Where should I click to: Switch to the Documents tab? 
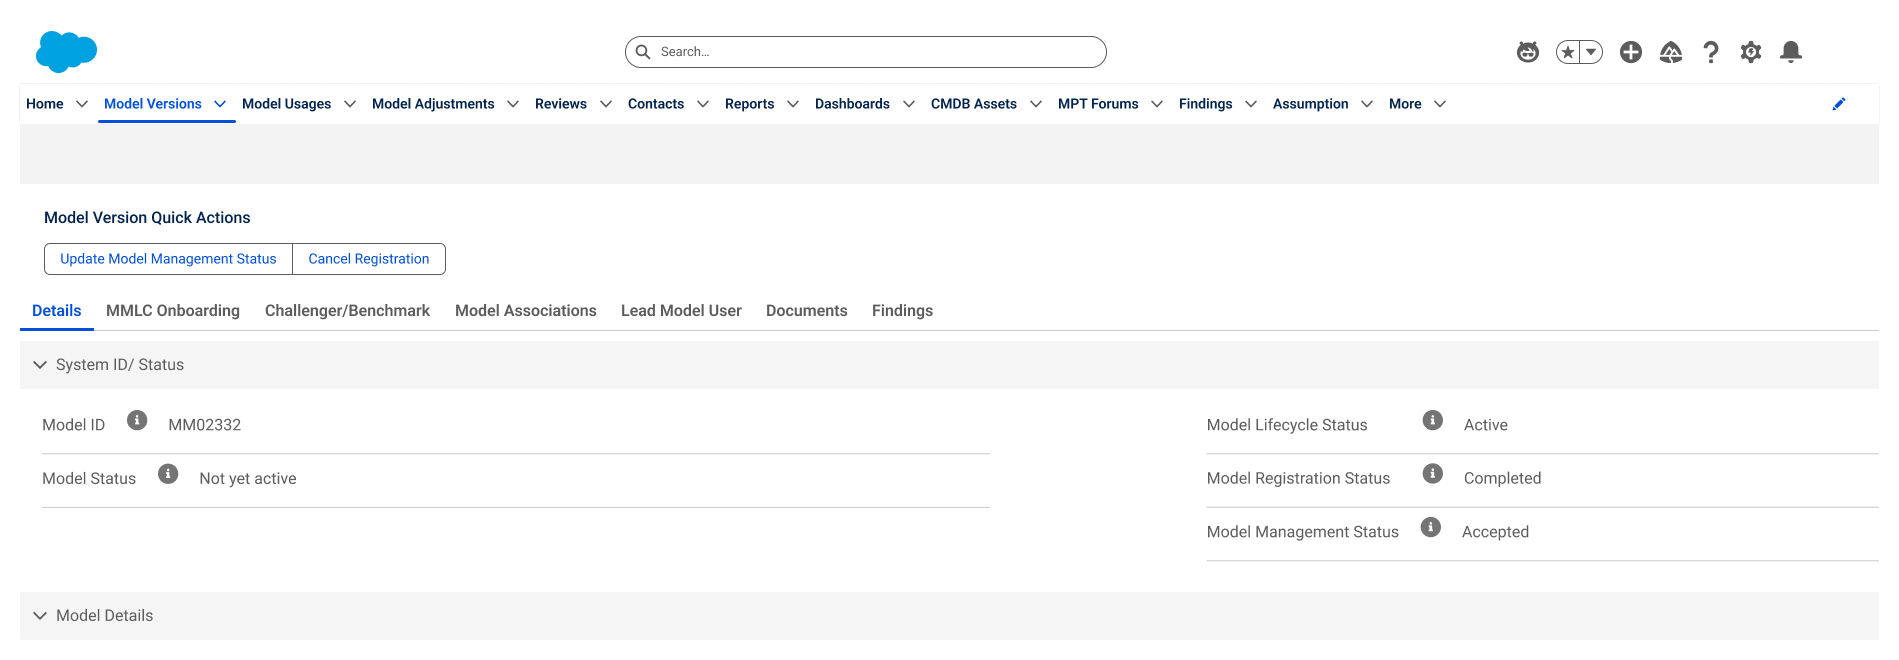(807, 311)
